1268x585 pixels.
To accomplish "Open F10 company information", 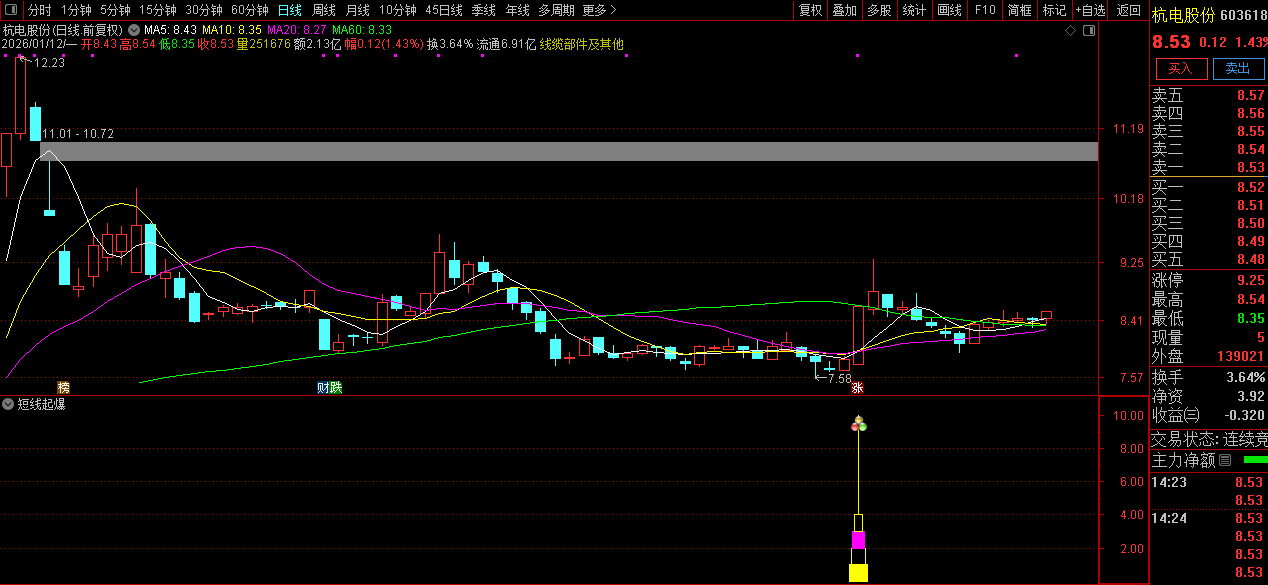I will [x=985, y=10].
